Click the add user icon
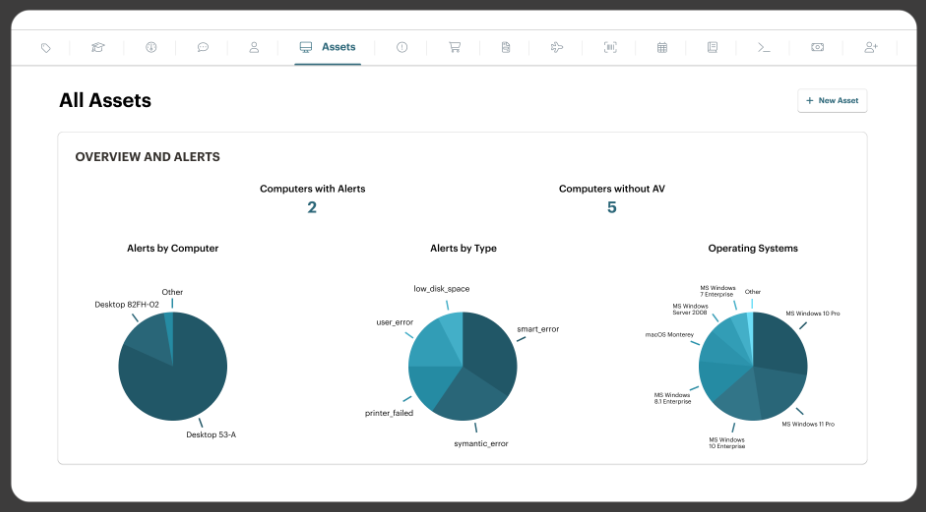The width and height of the screenshot is (926, 512). (x=870, y=47)
